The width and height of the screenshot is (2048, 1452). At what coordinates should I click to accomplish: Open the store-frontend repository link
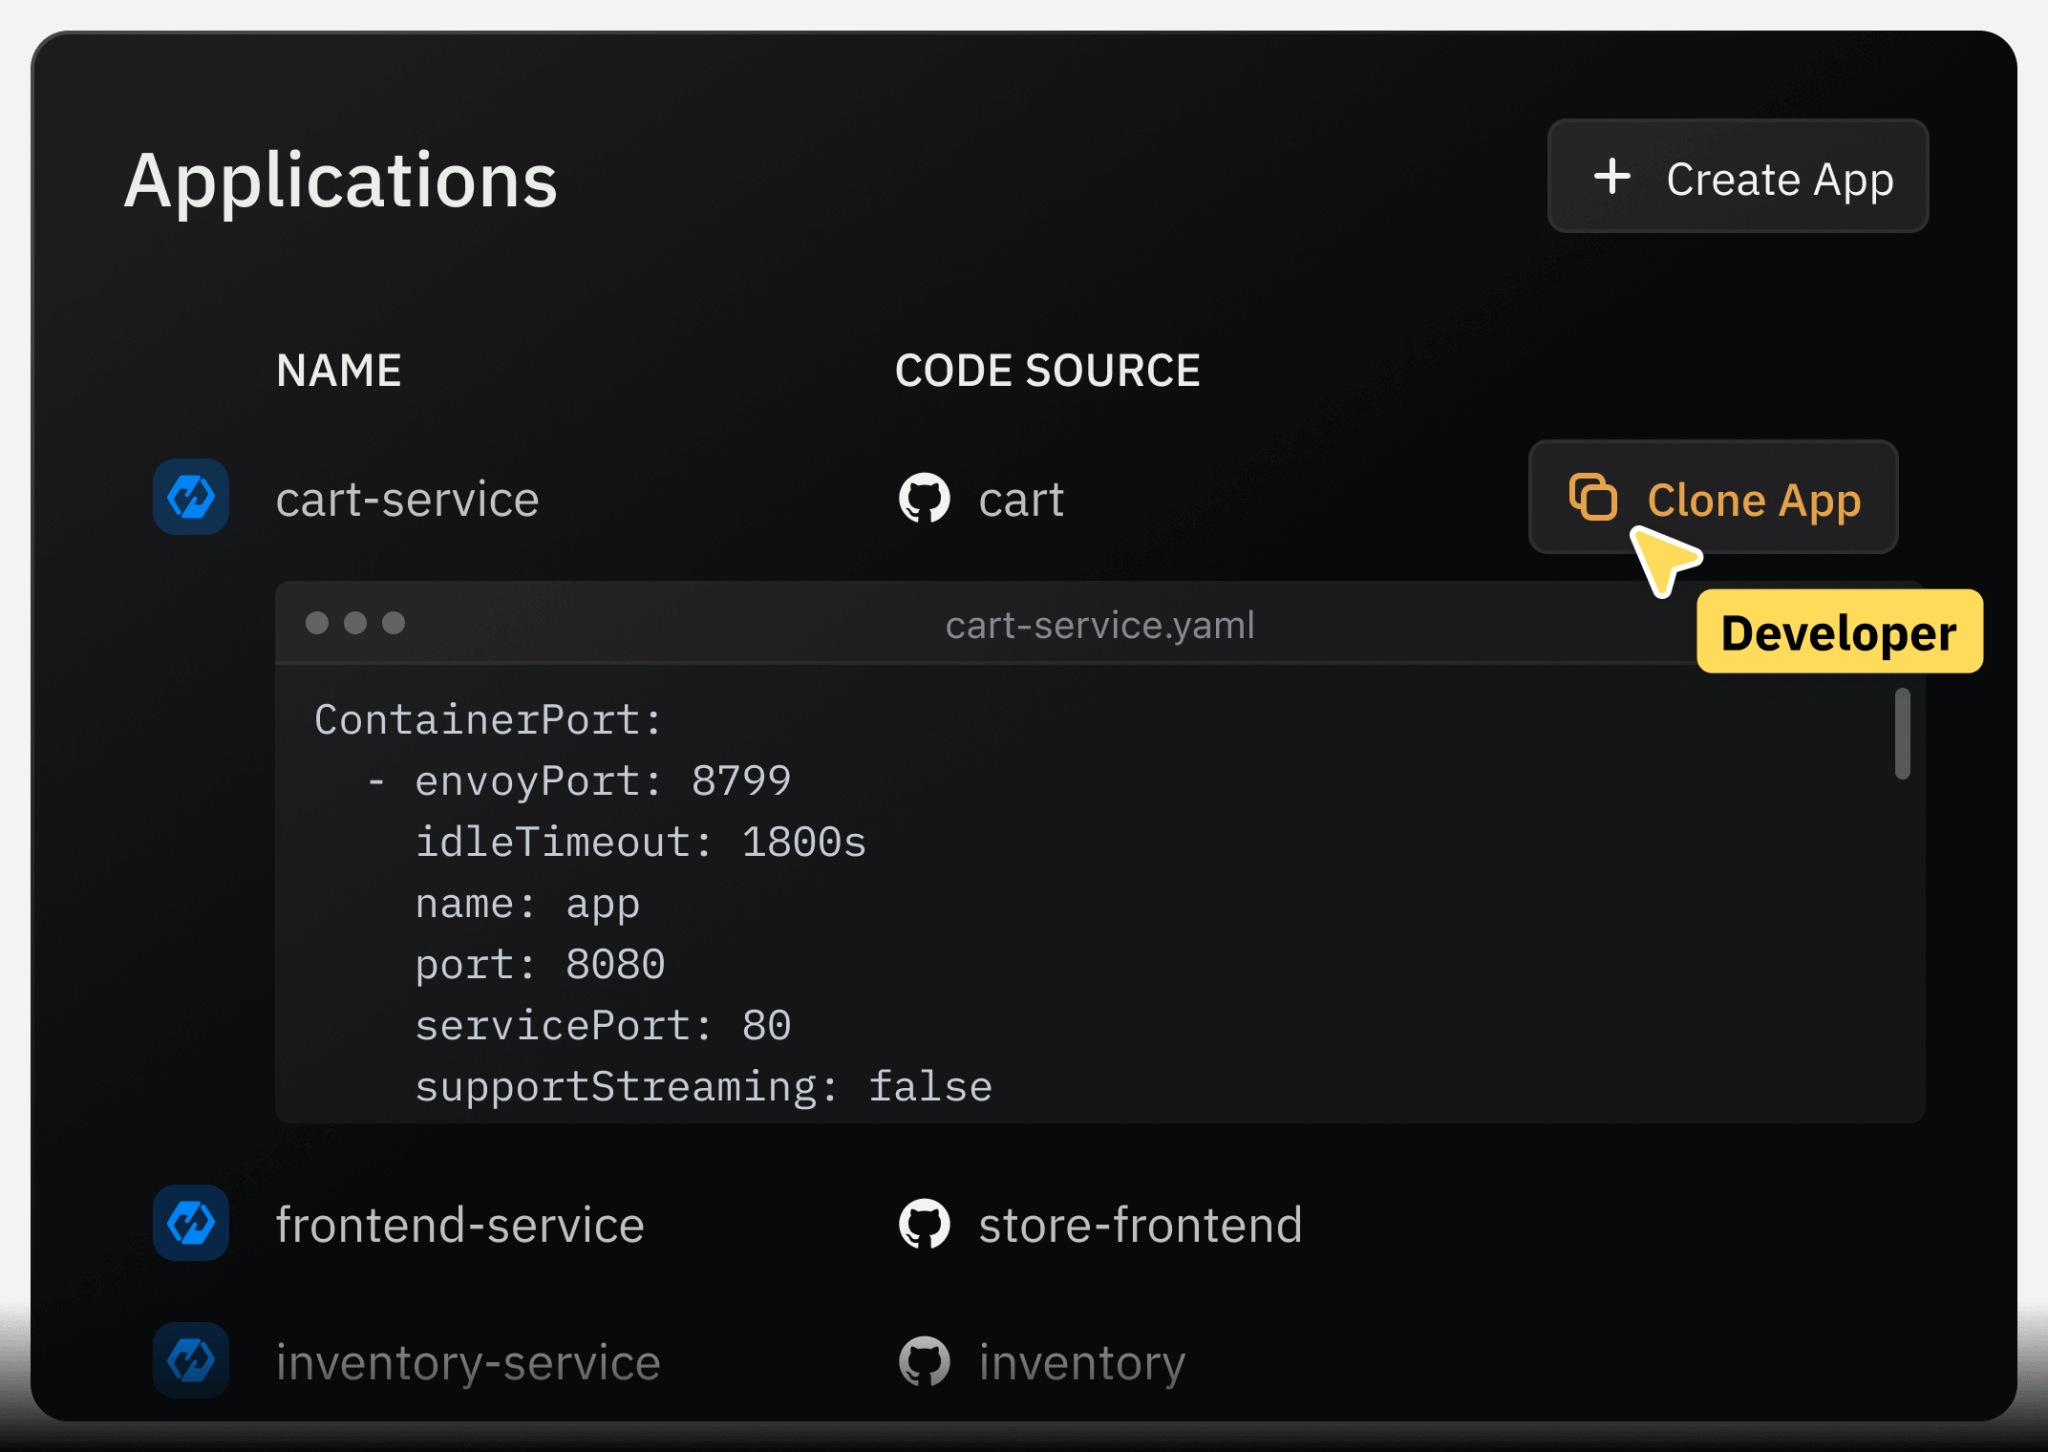(x=1140, y=1225)
